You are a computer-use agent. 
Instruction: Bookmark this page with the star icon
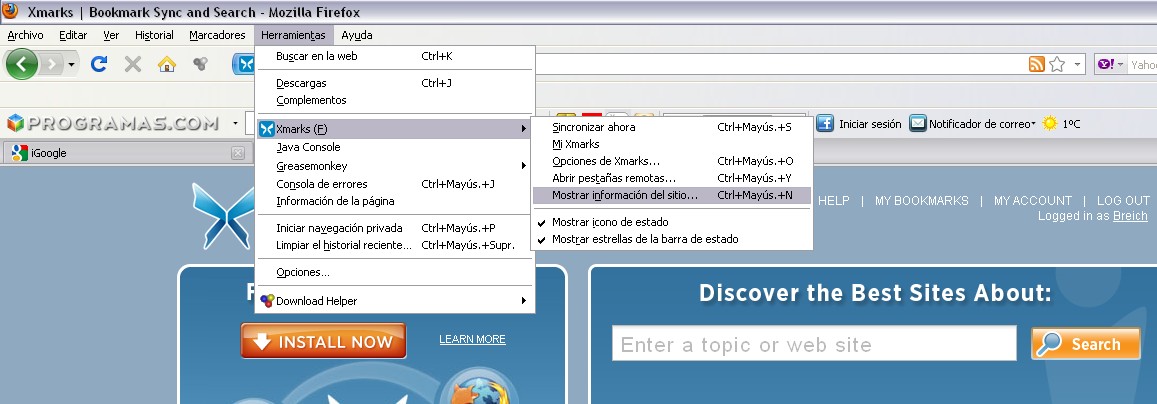[1057, 64]
